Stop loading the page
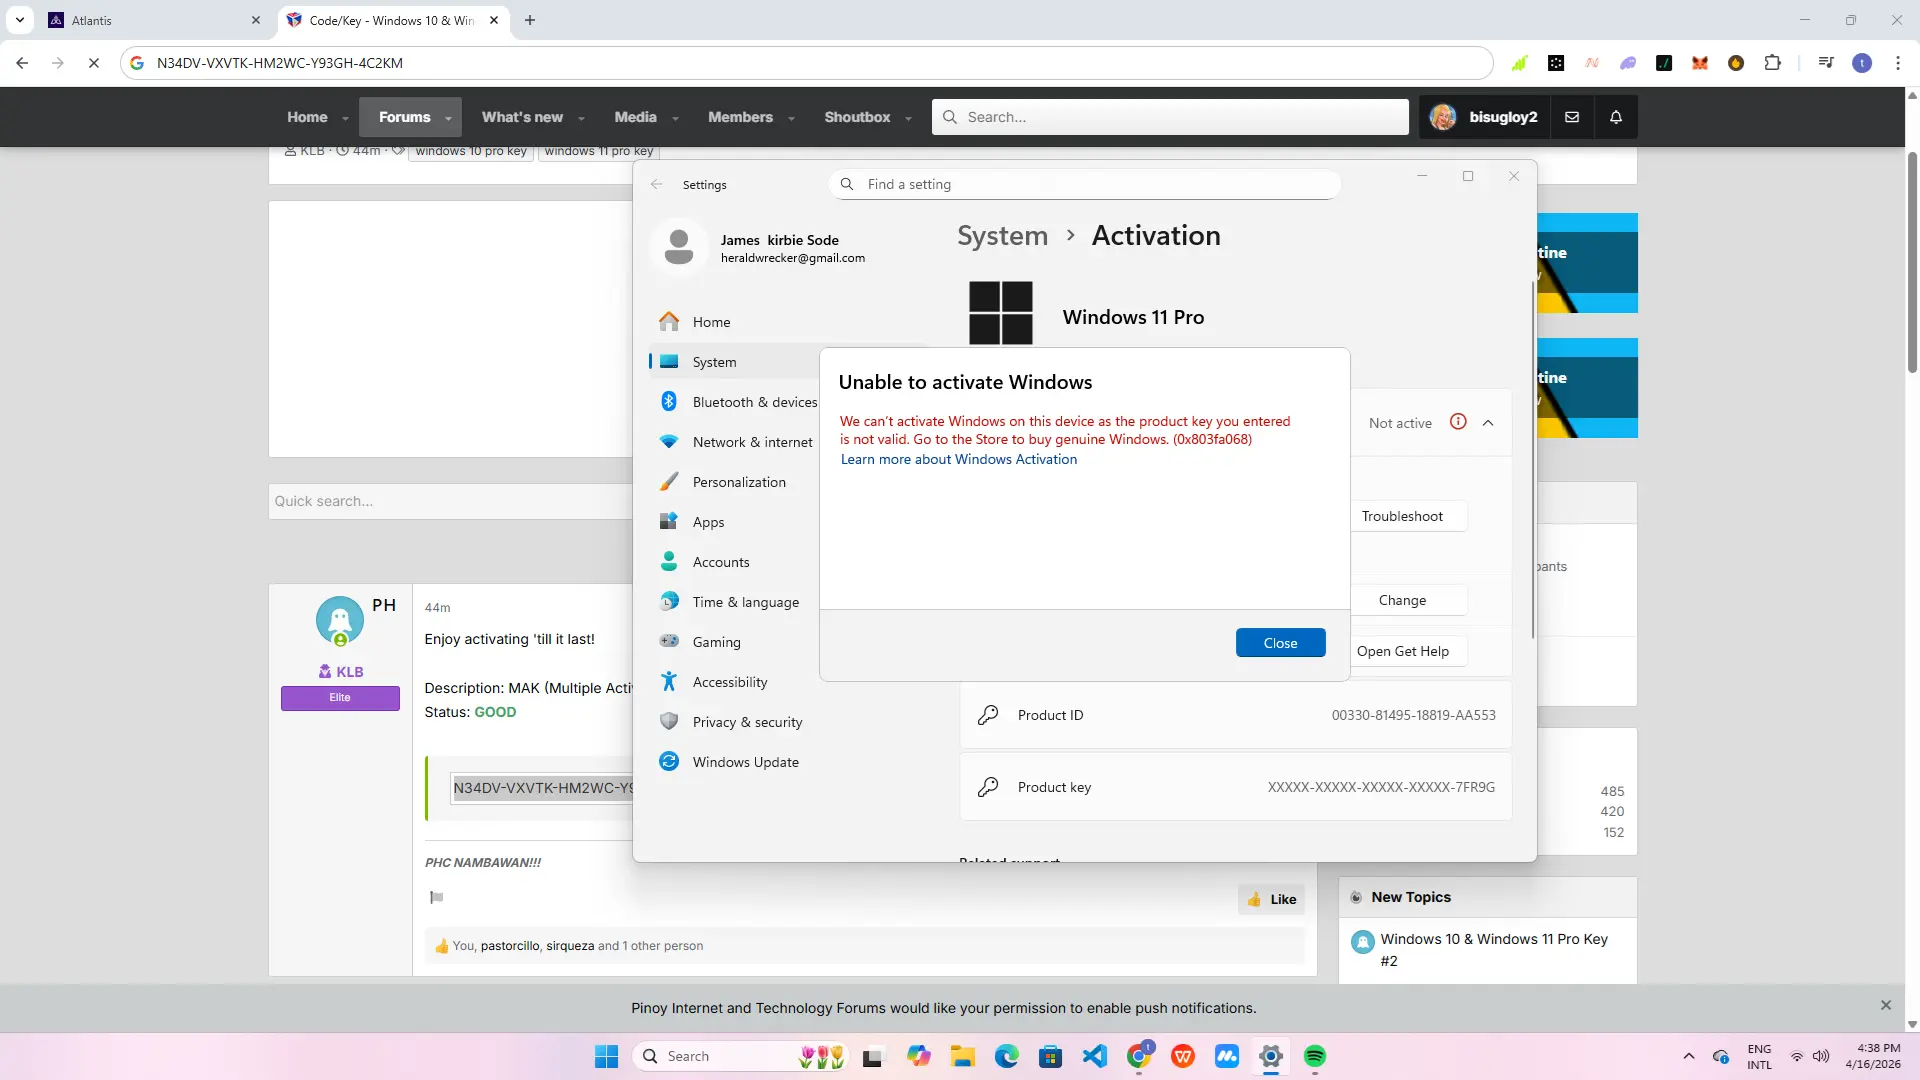The width and height of the screenshot is (1920, 1080). 94,63
